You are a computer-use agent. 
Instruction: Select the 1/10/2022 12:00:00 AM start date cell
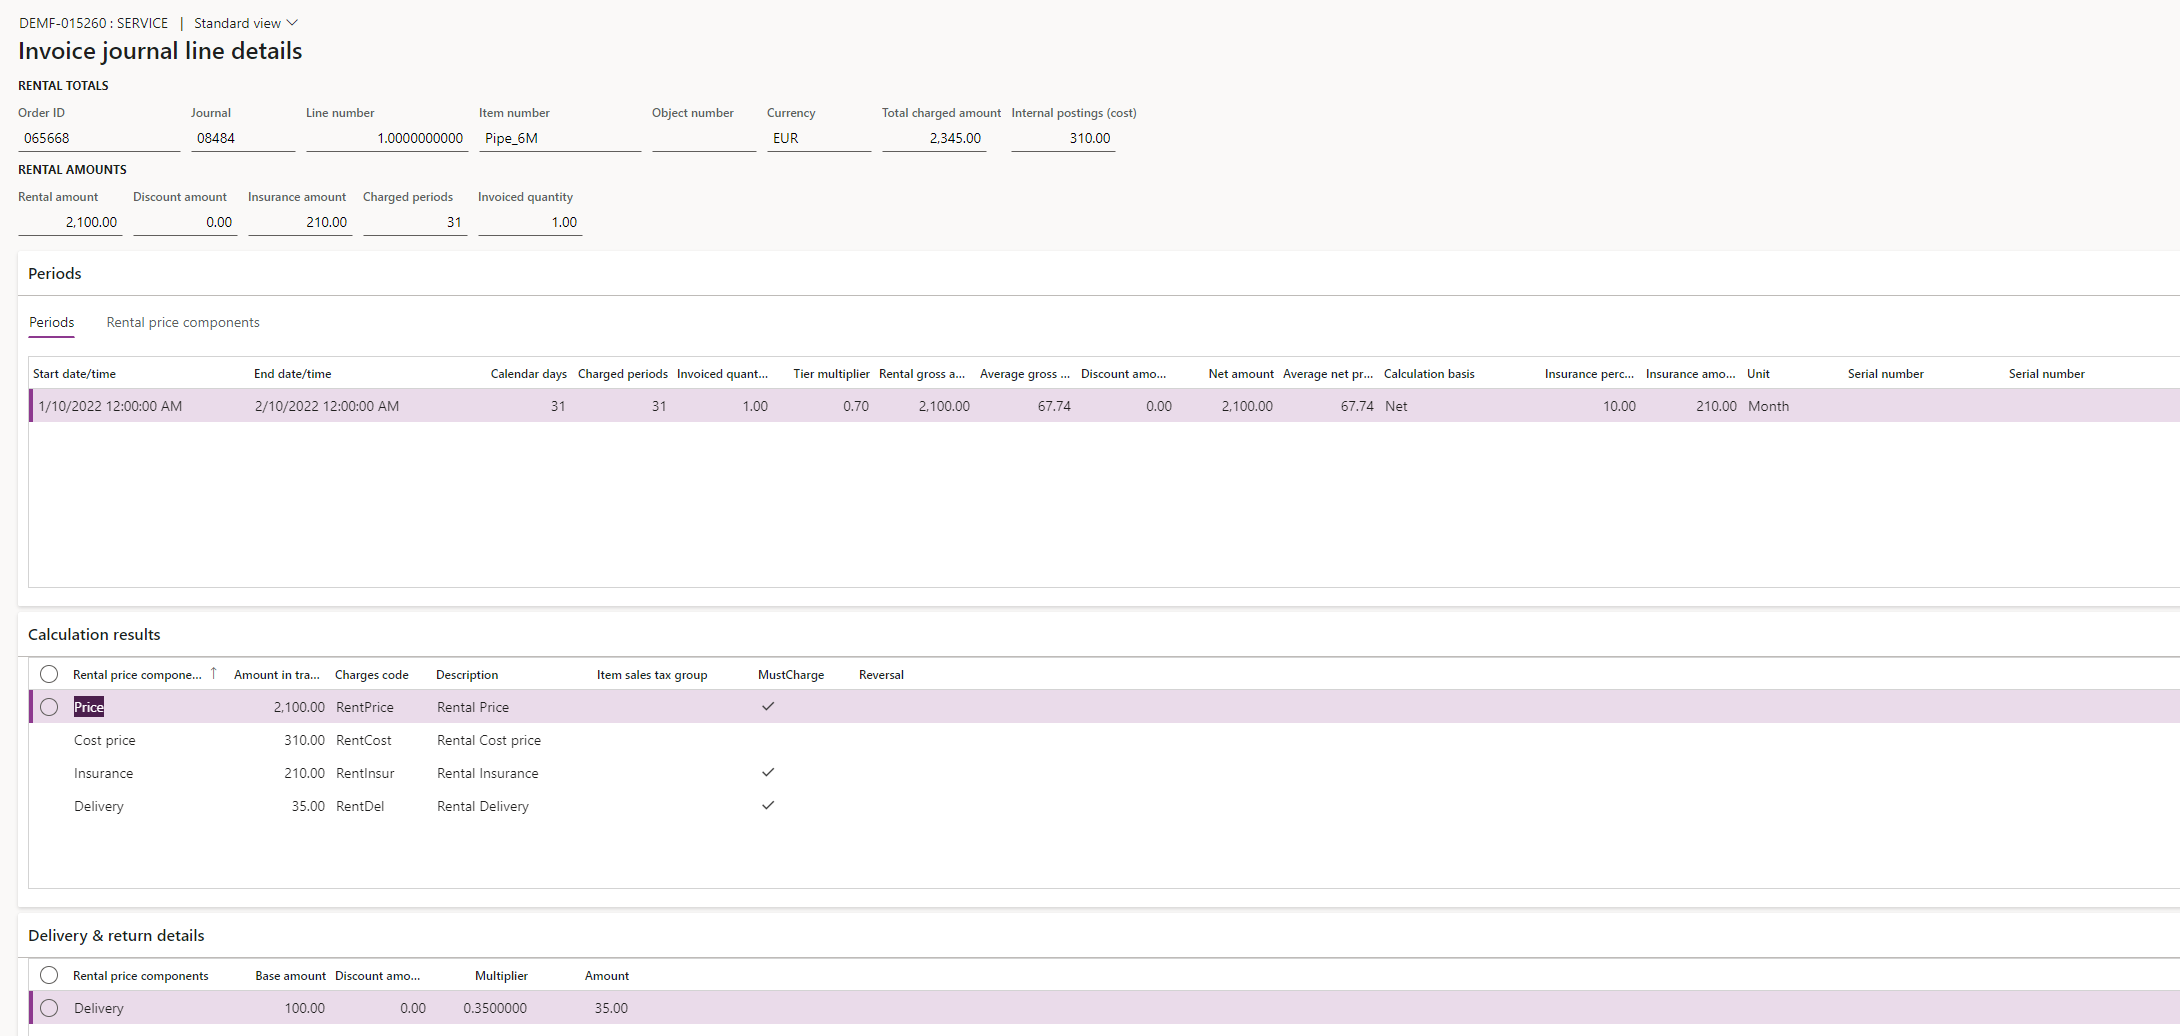pyautogui.click(x=110, y=406)
